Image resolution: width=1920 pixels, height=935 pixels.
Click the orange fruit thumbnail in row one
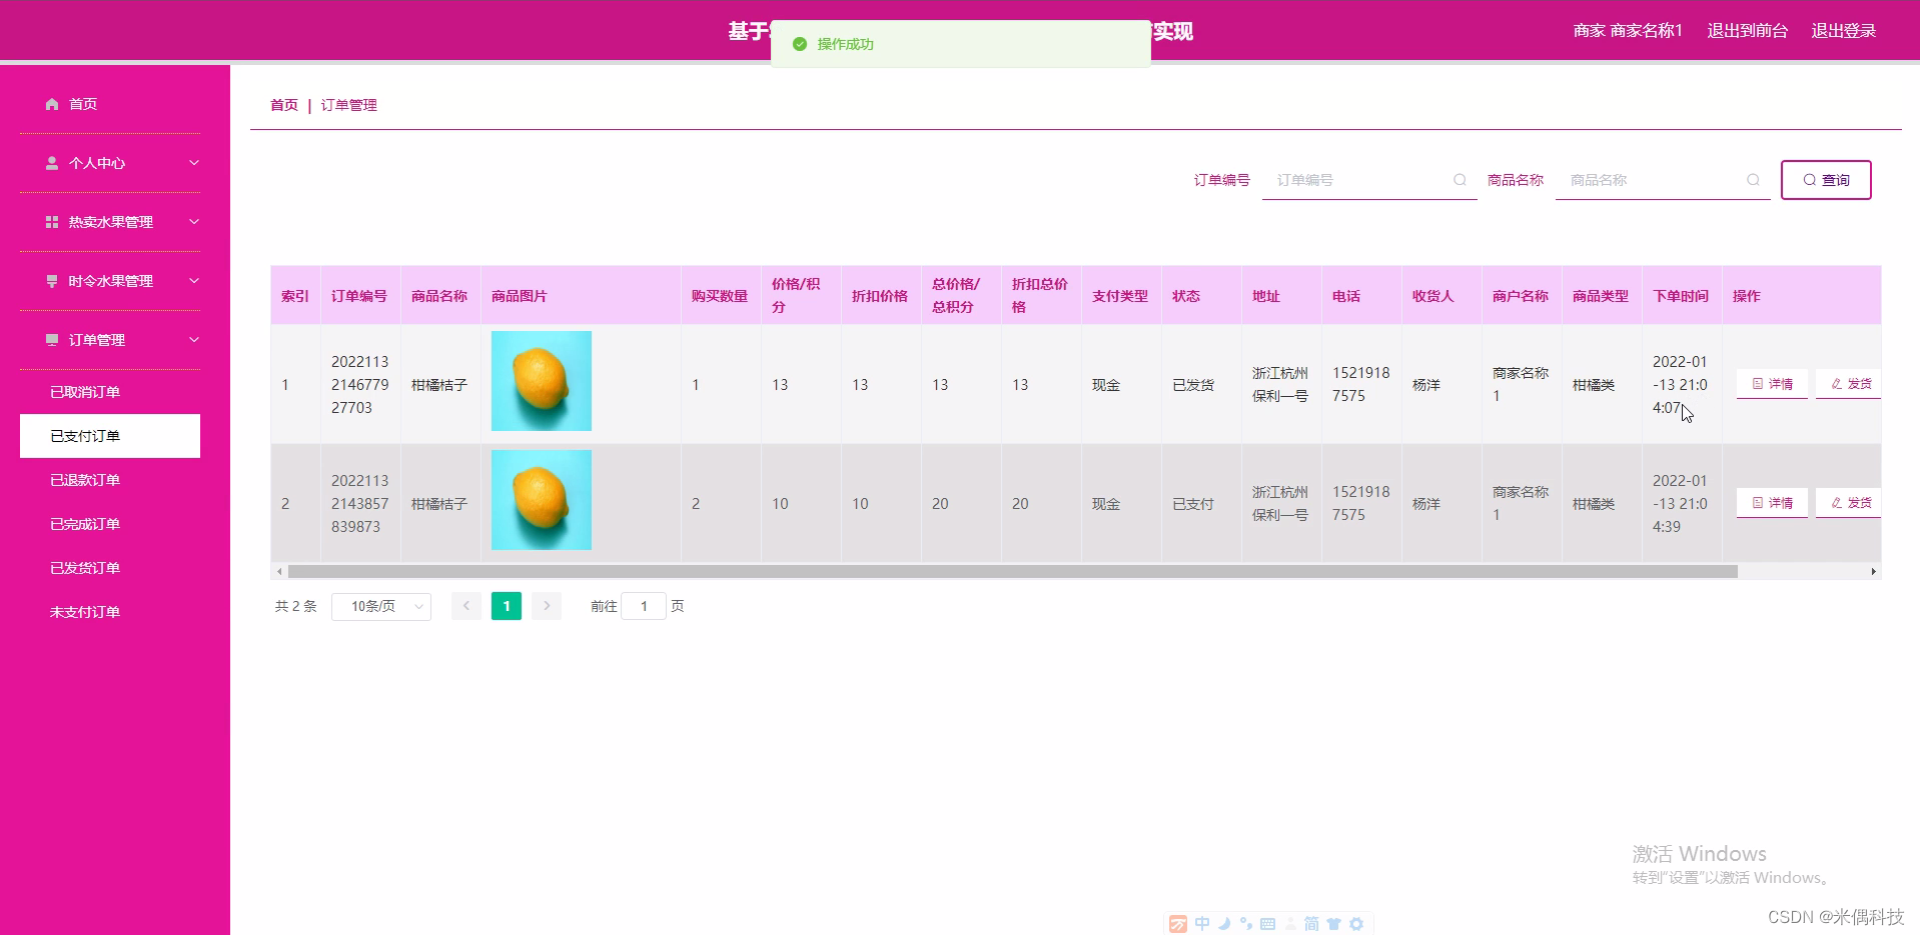point(541,381)
